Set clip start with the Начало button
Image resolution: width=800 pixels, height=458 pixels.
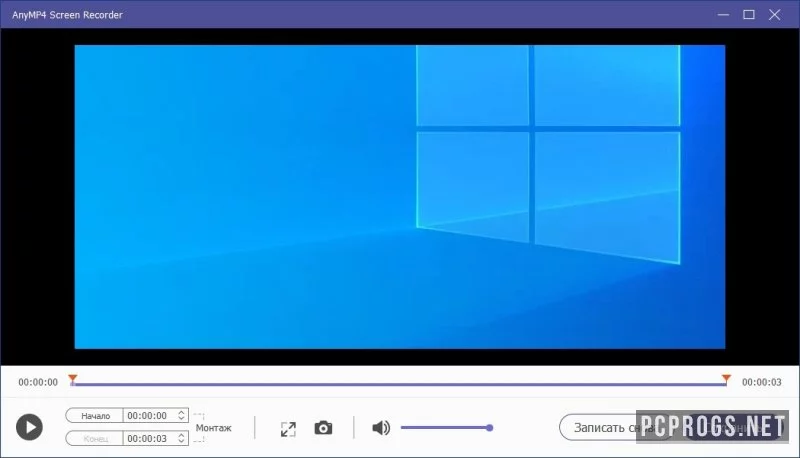point(94,416)
